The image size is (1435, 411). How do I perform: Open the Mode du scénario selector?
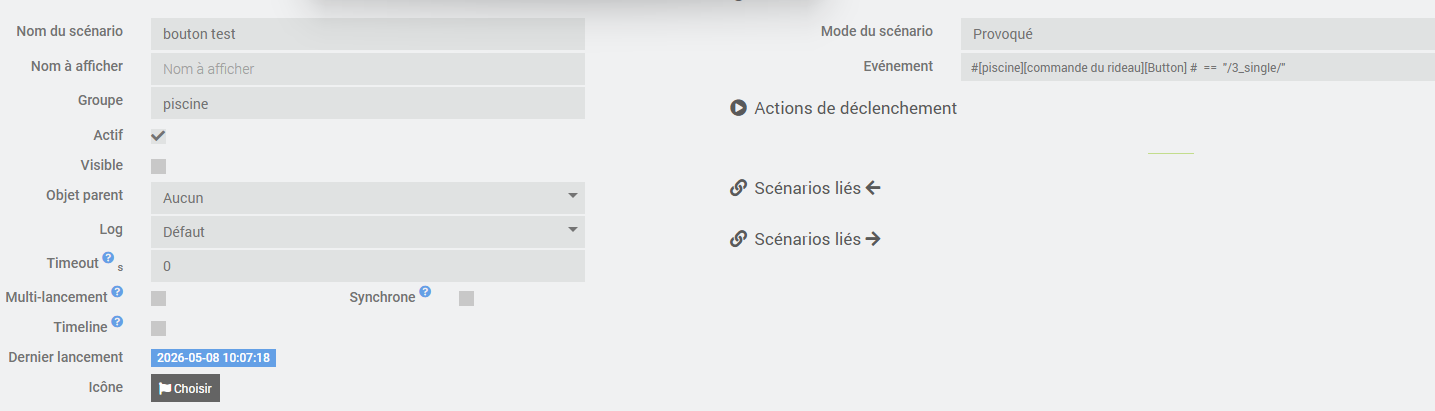coord(1198,33)
